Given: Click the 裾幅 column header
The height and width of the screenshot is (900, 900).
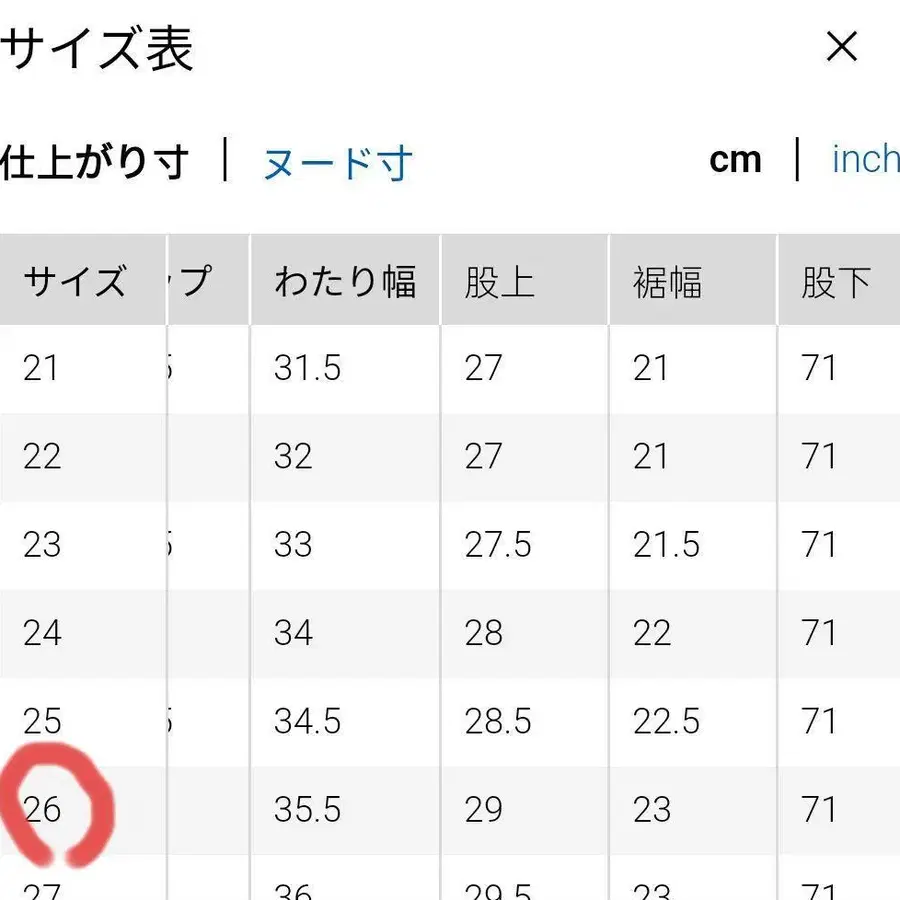Looking at the screenshot, I should [x=667, y=281].
